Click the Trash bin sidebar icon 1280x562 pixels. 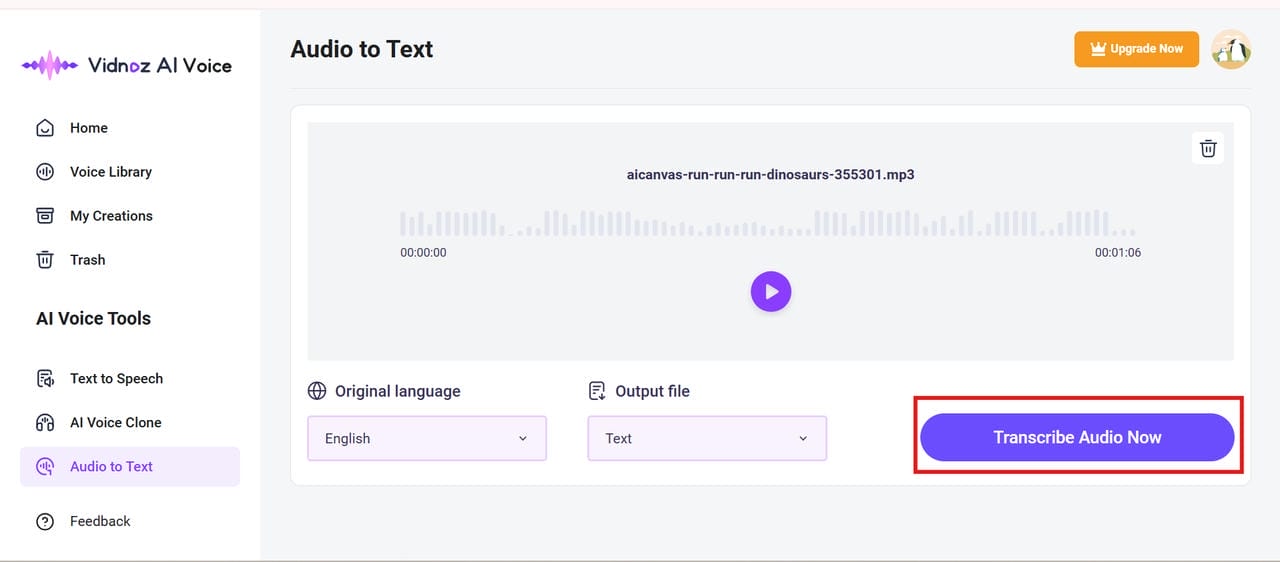click(x=45, y=260)
